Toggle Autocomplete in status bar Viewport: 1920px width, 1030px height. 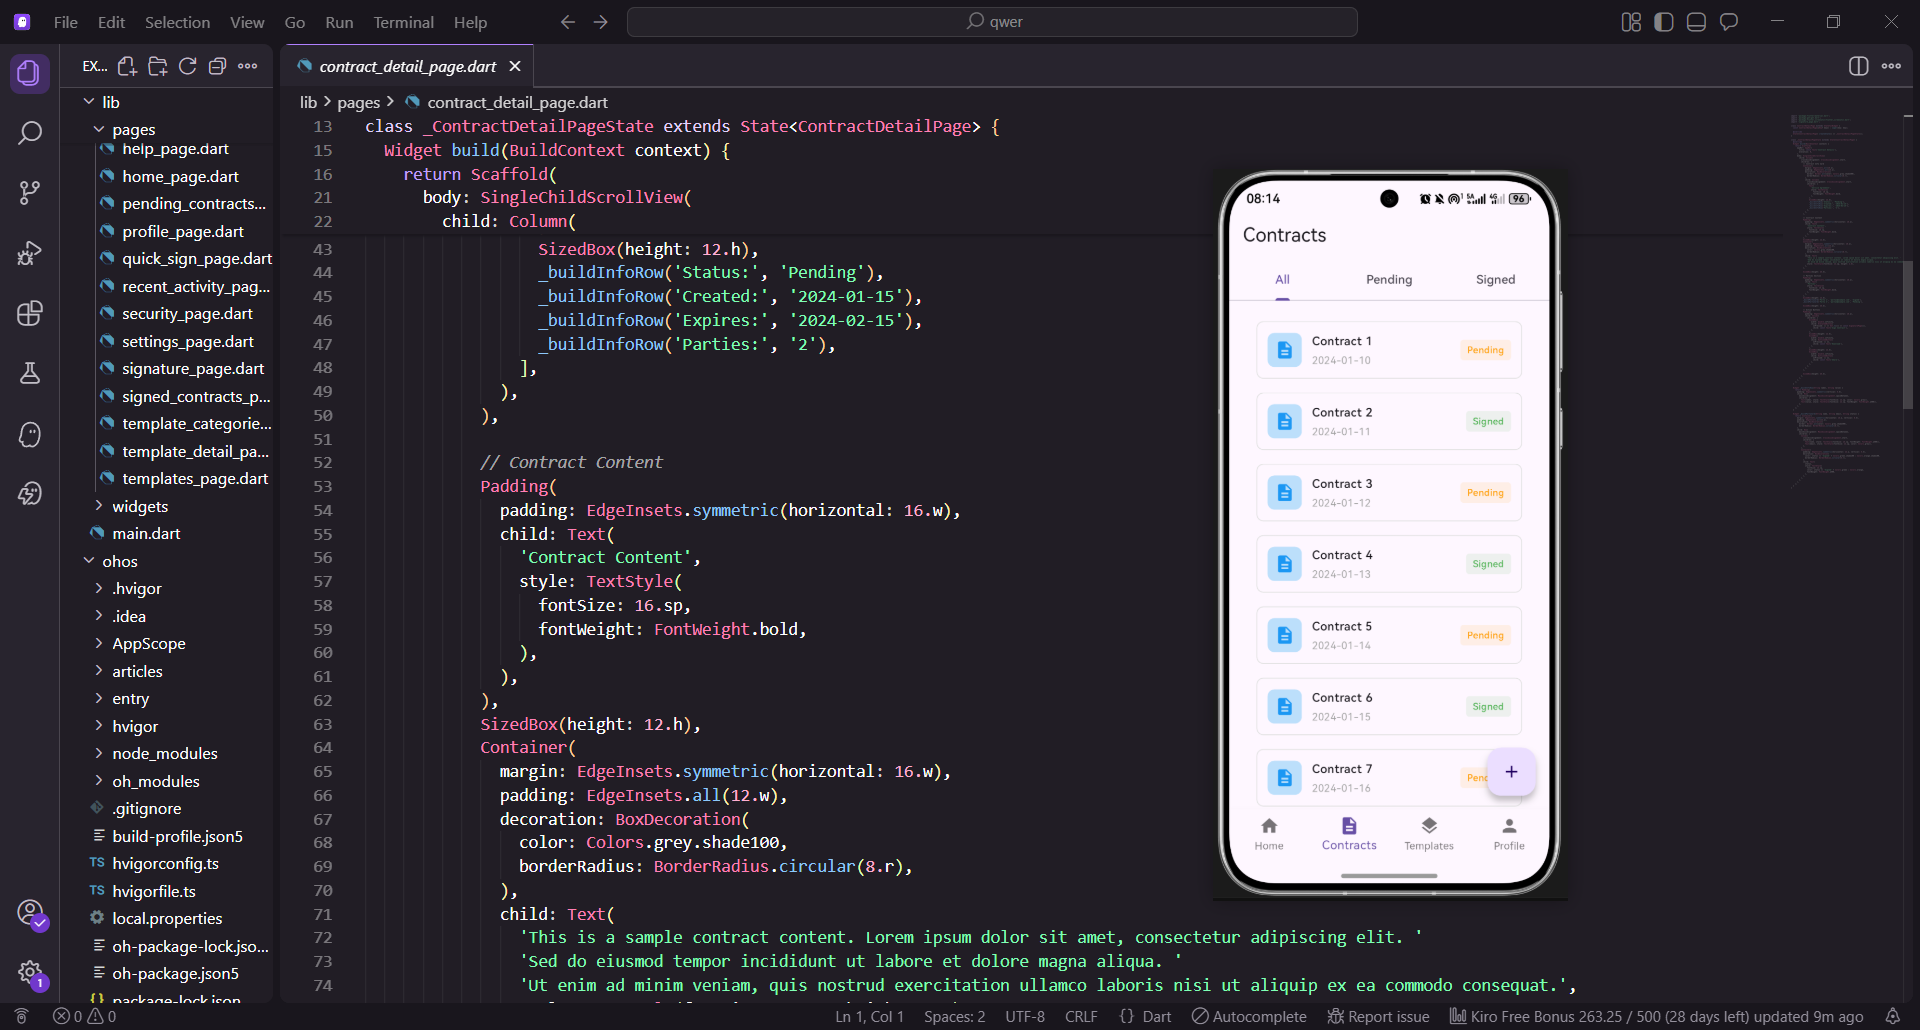[x=1249, y=1016]
